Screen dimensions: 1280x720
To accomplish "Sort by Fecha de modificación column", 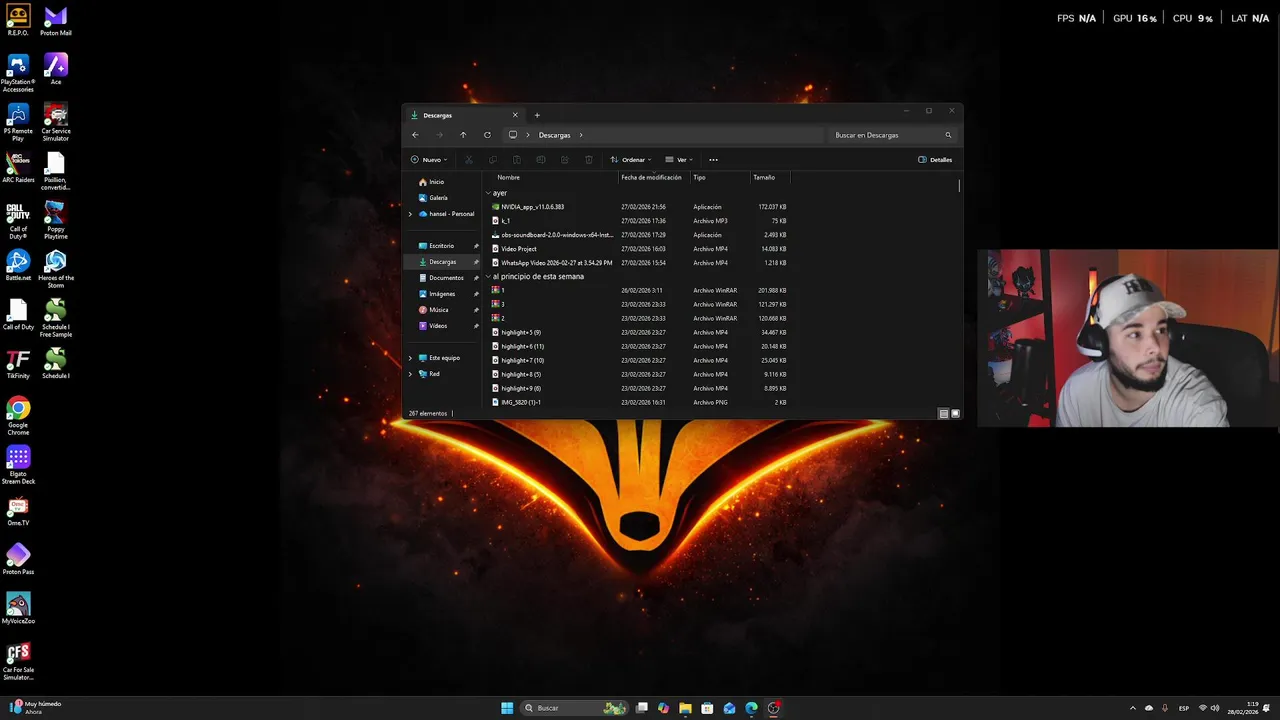I will (651, 177).
